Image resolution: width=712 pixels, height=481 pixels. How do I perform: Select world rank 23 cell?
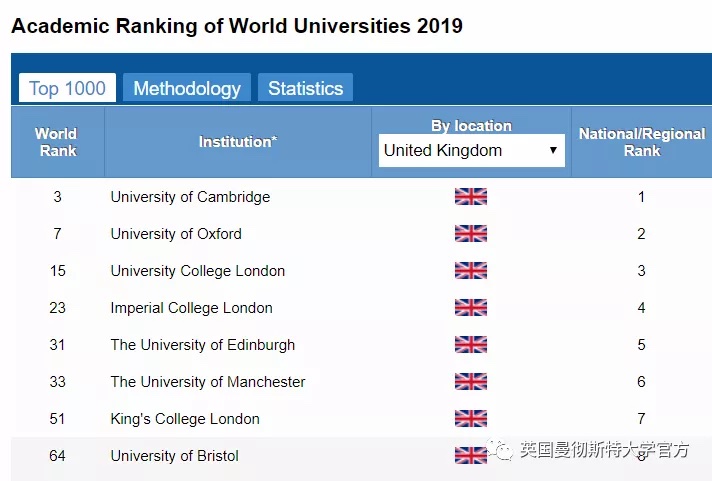coord(58,307)
